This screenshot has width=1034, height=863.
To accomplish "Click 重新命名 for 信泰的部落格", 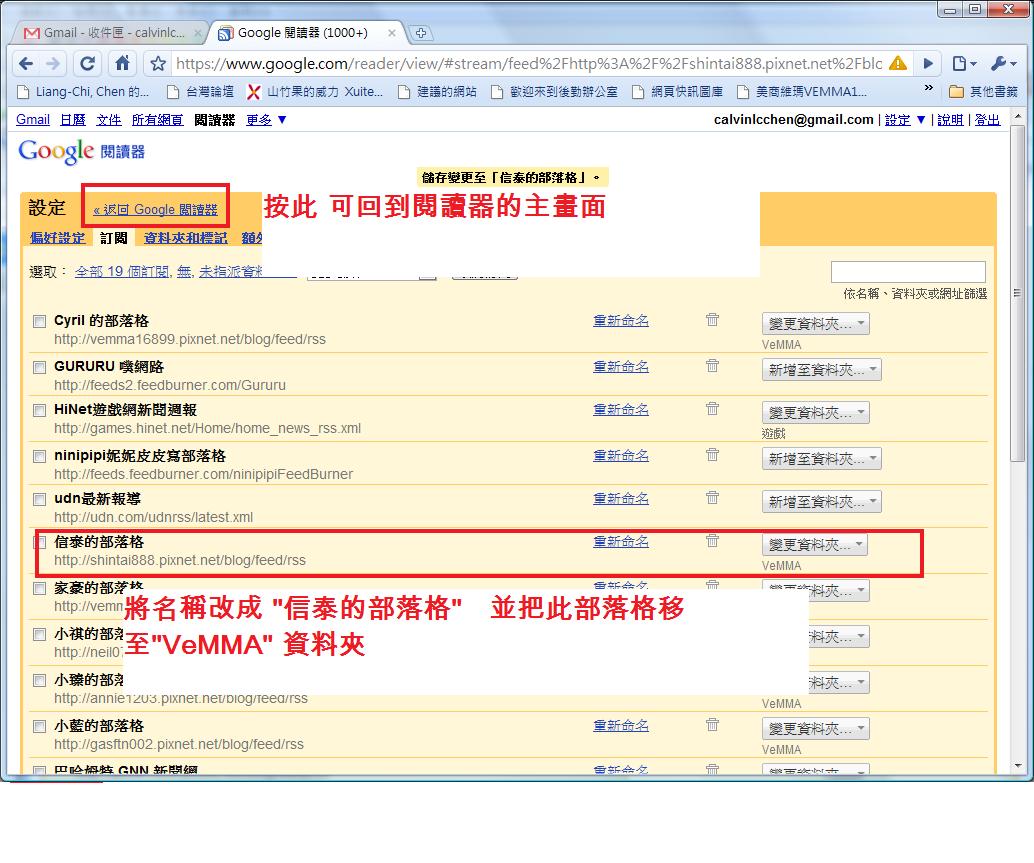I will [621, 541].
